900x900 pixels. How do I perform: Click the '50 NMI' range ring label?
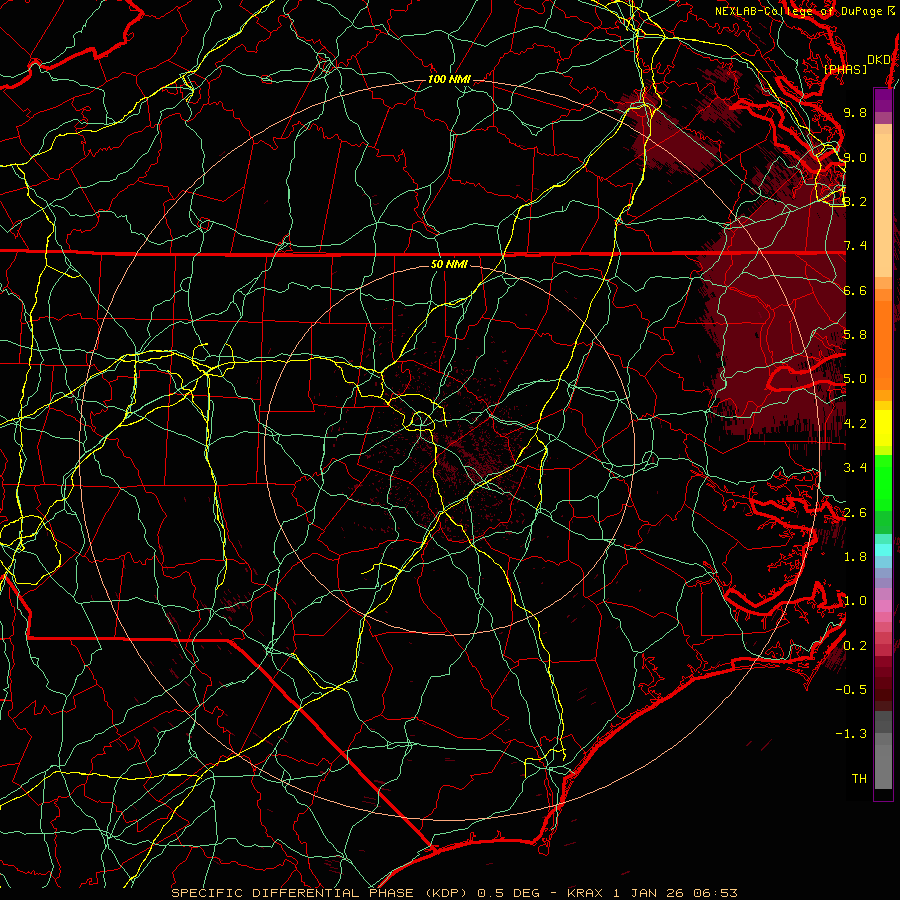(449, 264)
